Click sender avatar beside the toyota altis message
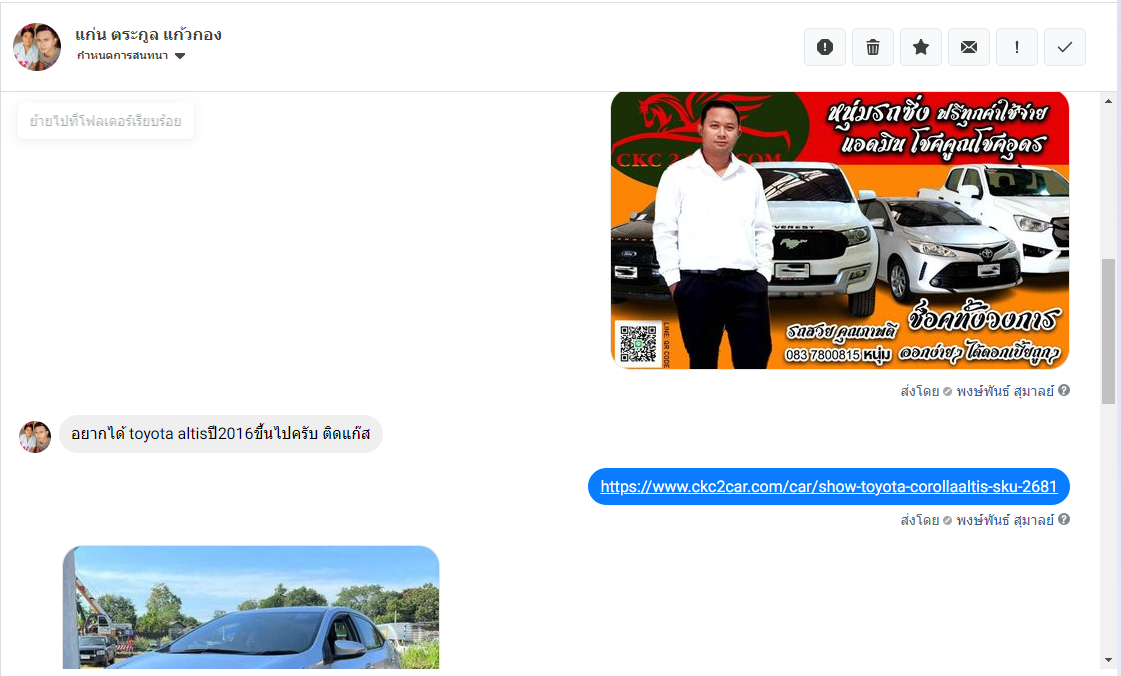Screen dimensions: 1121x676 point(35,437)
